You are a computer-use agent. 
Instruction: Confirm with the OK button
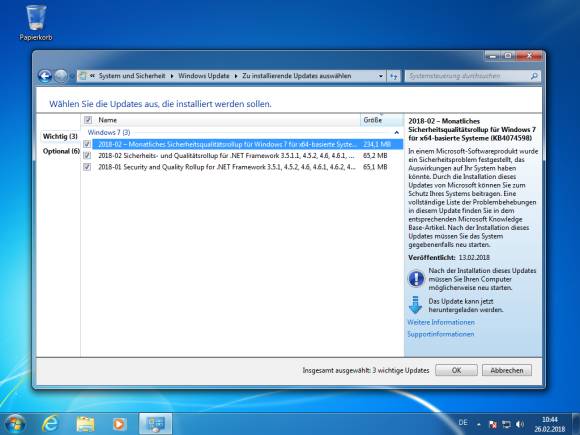click(456, 370)
